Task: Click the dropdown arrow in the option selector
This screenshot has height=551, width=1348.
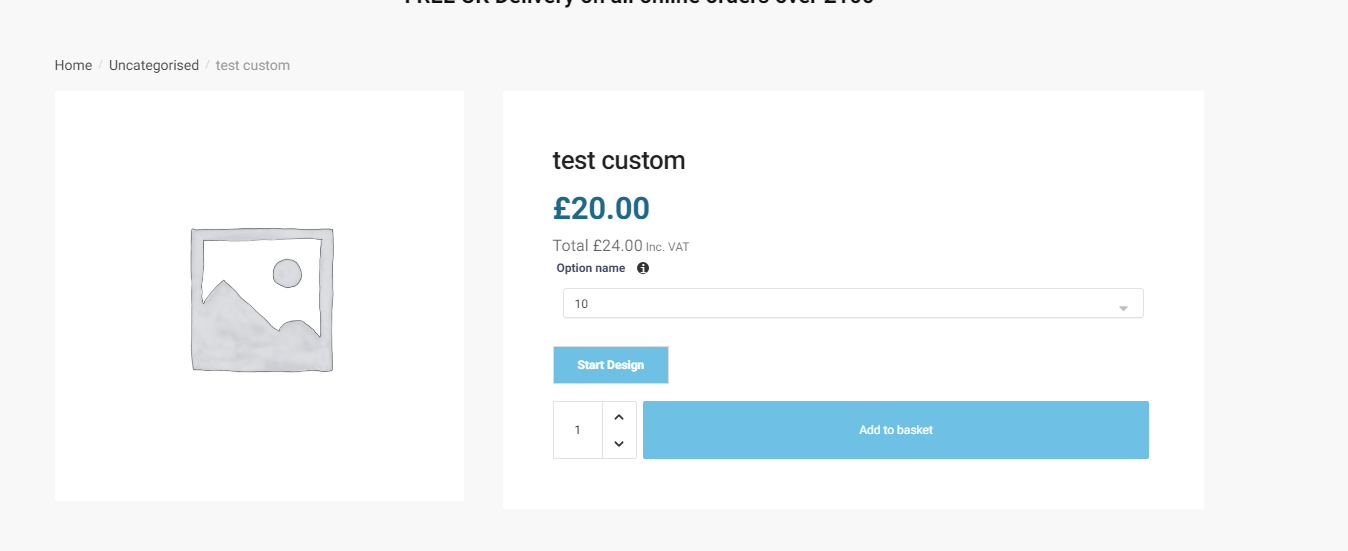Action: pyautogui.click(x=1123, y=305)
